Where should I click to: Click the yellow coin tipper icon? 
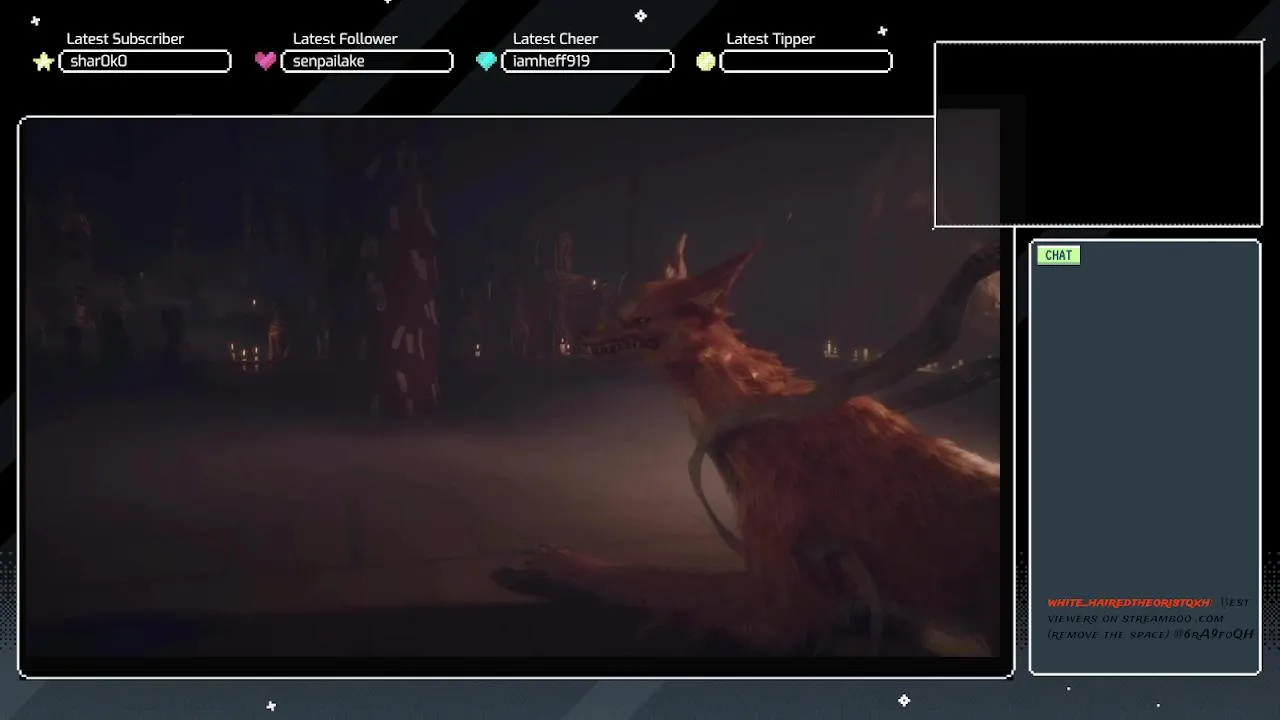(x=706, y=61)
